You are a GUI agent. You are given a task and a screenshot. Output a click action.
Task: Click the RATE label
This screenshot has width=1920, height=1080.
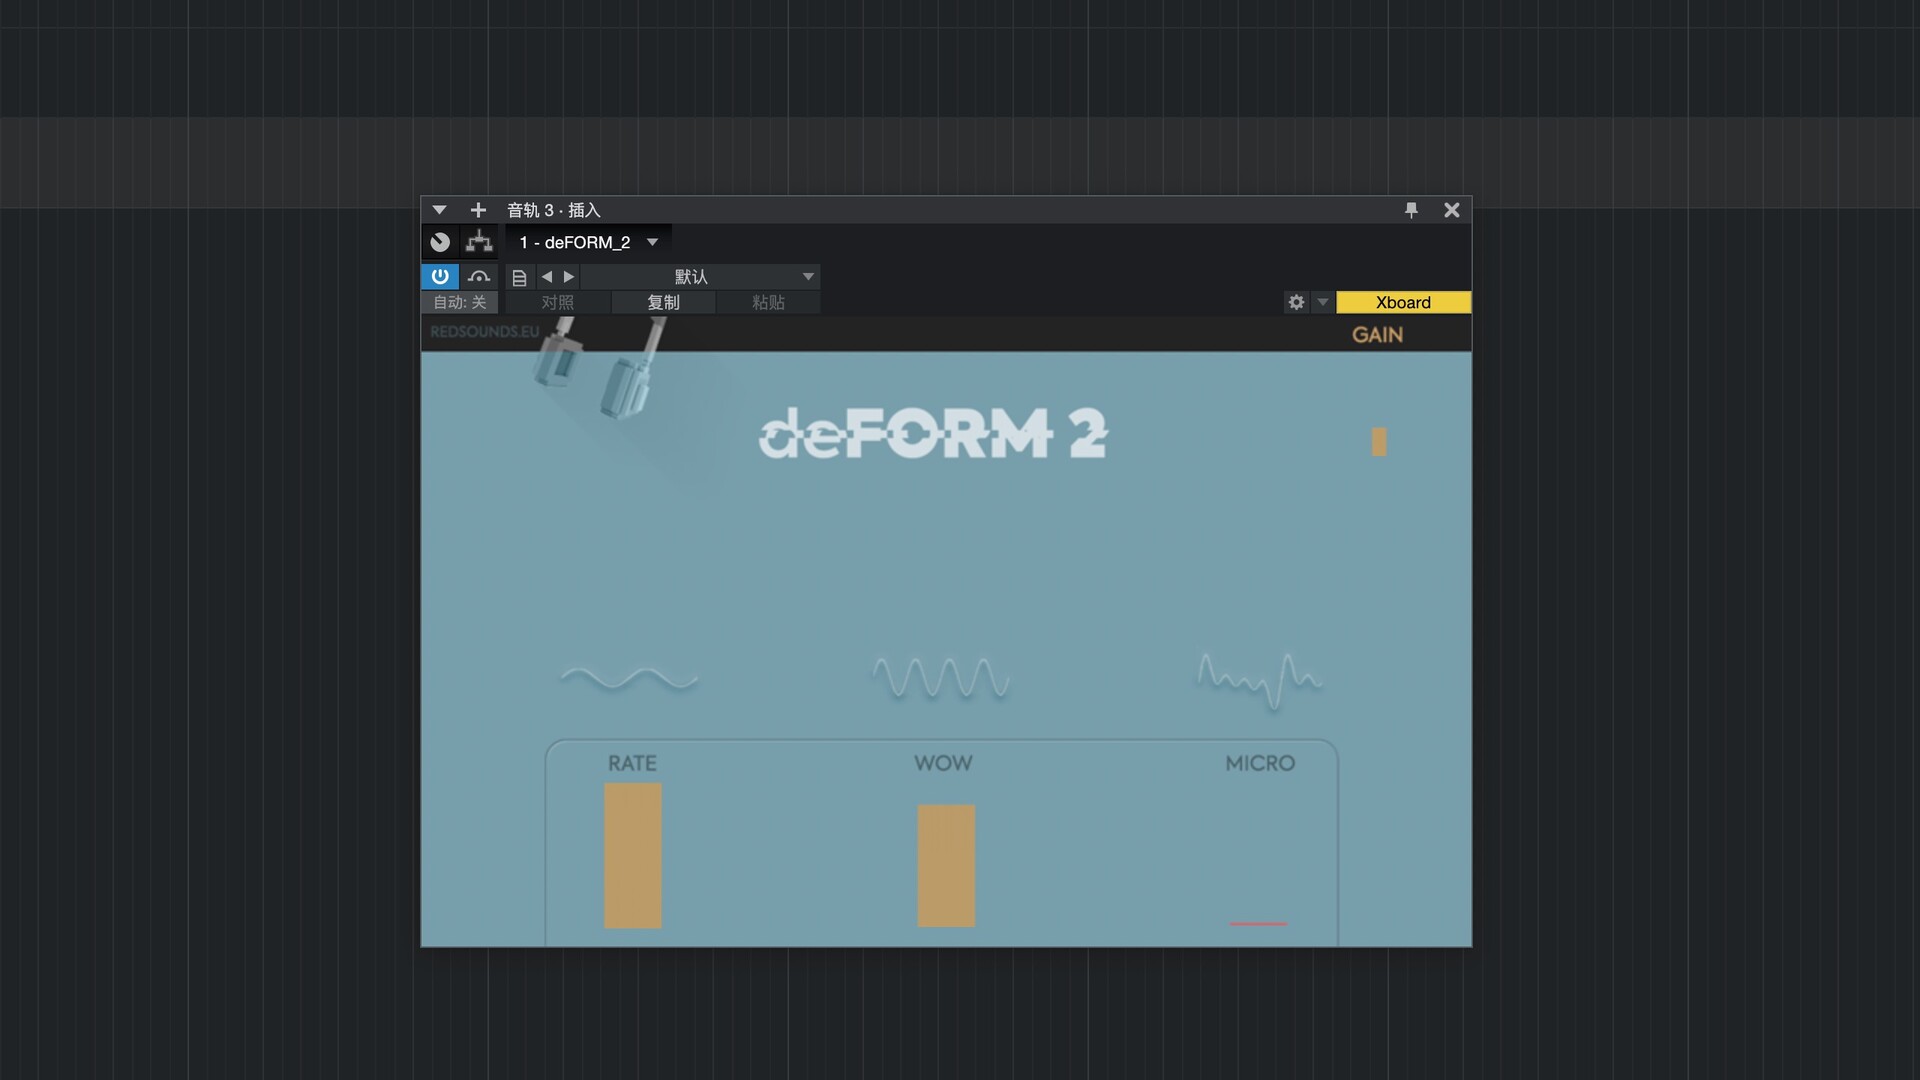(632, 763)
